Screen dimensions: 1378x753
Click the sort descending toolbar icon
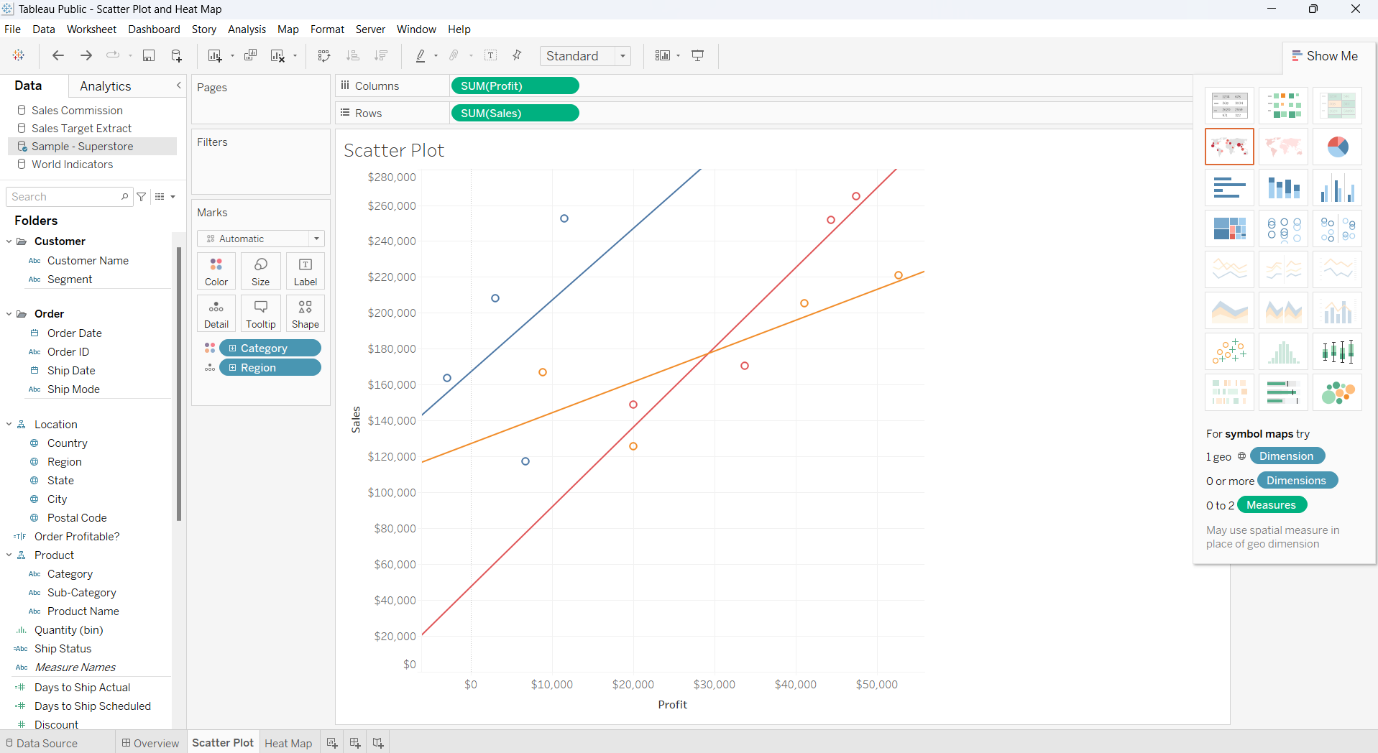tap(383, 55)
